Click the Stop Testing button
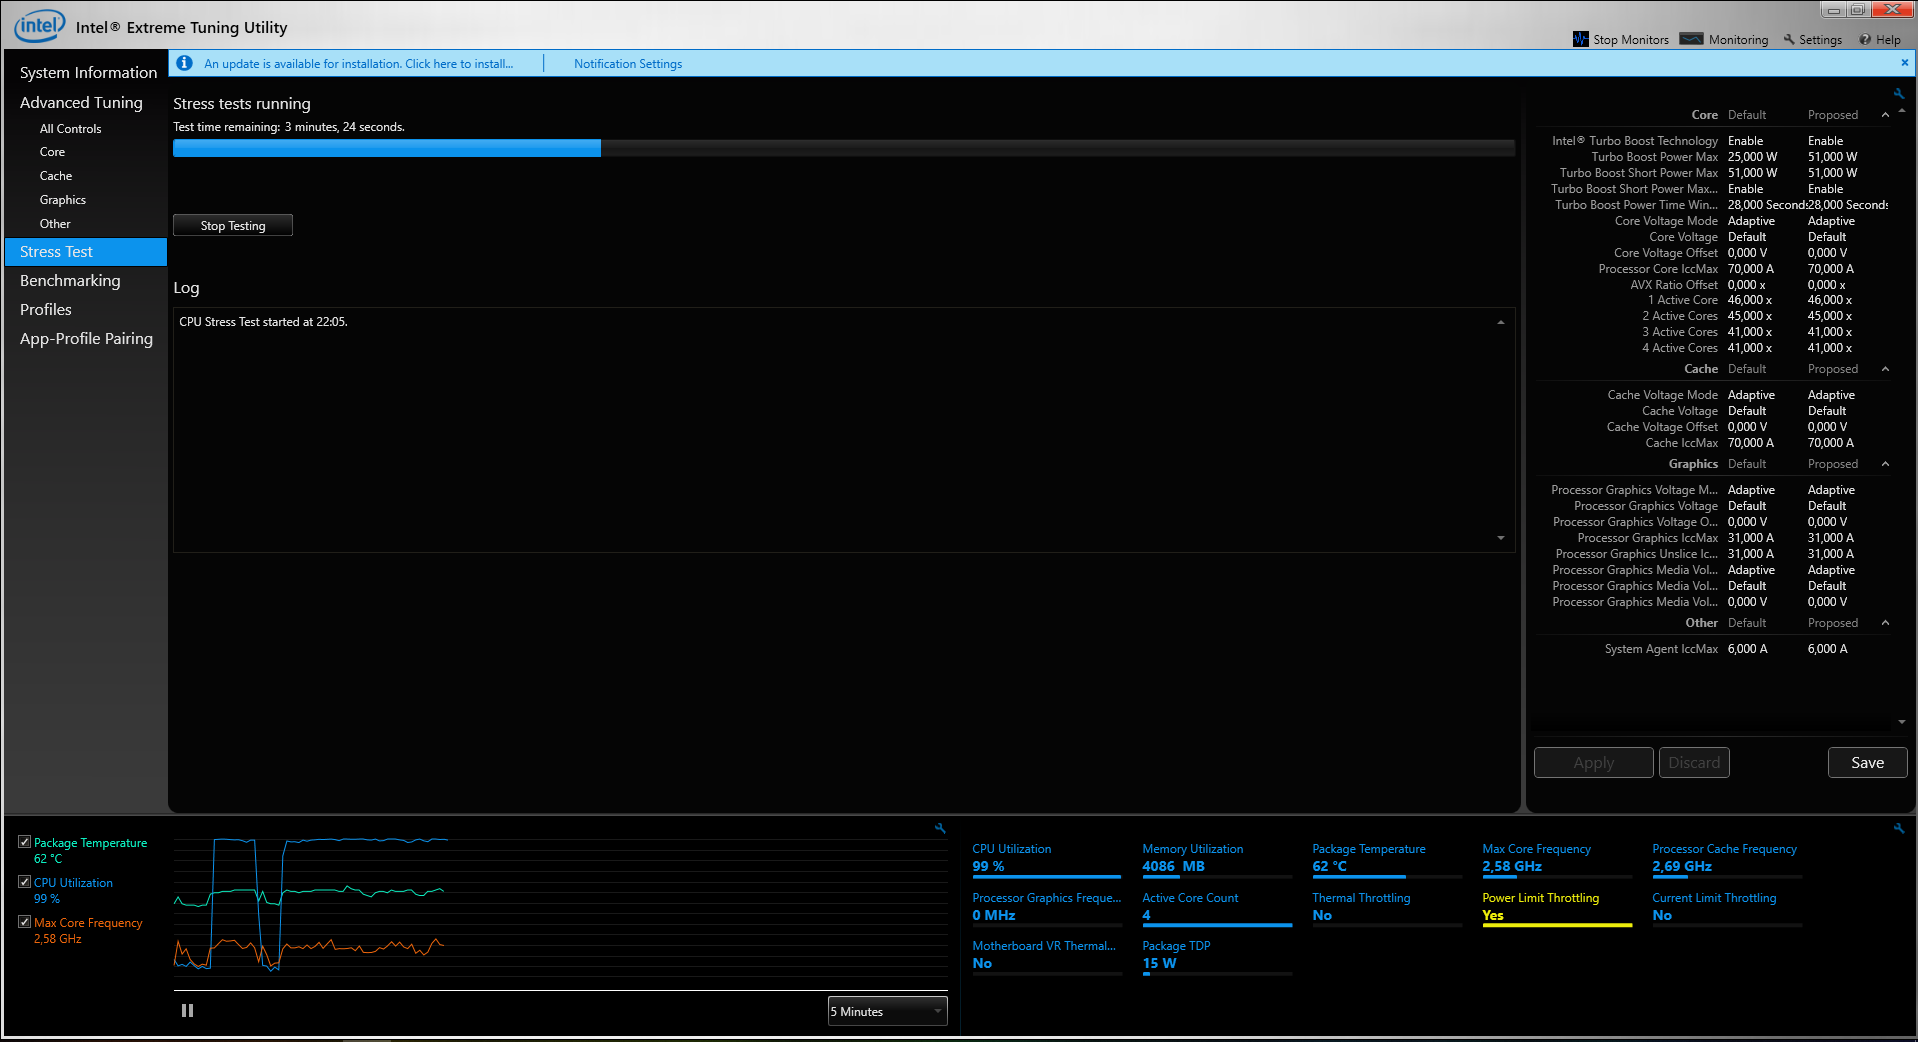The height and width of the screenshot is (1042, 1918). 233,225
